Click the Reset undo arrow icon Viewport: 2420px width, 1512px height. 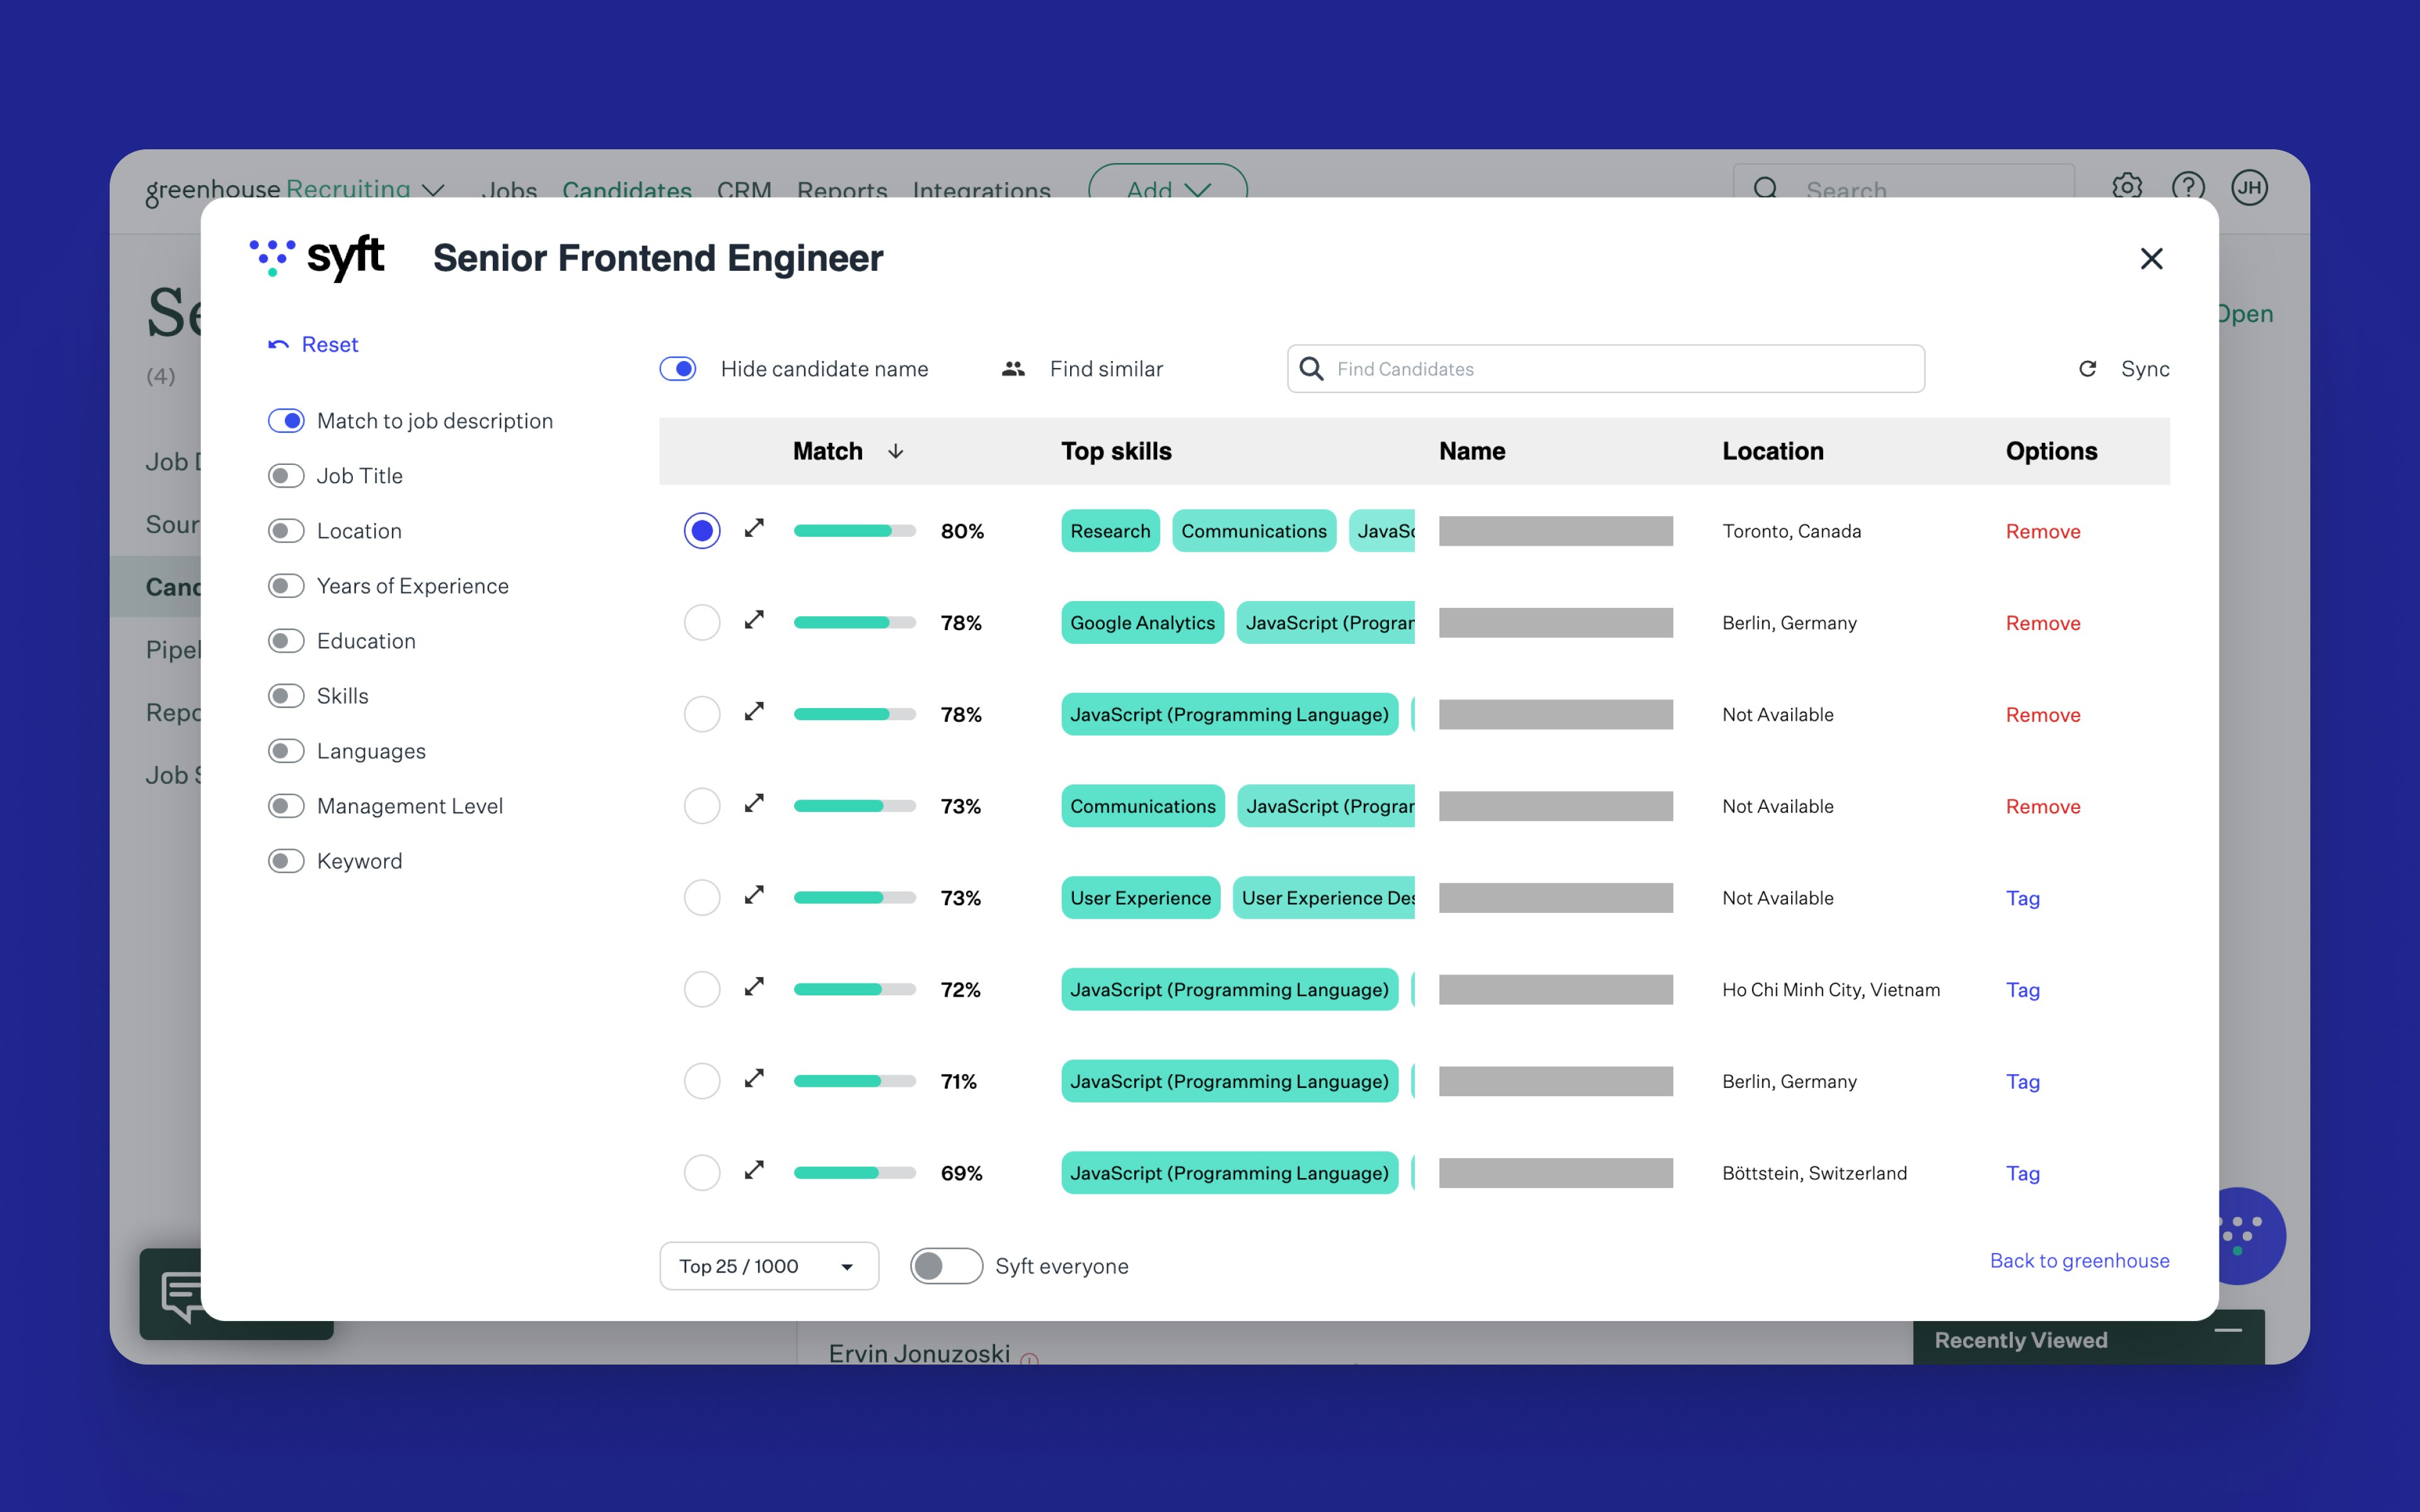278,345
